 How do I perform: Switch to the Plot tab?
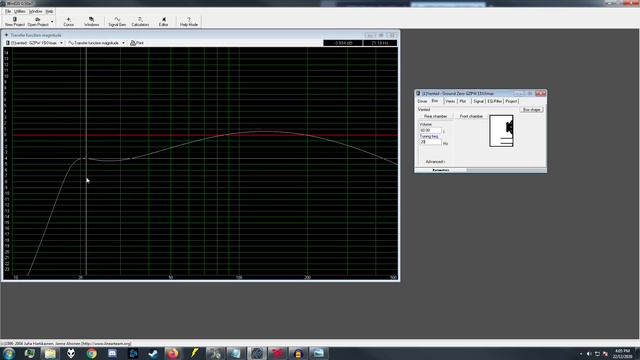coord(463,101)
